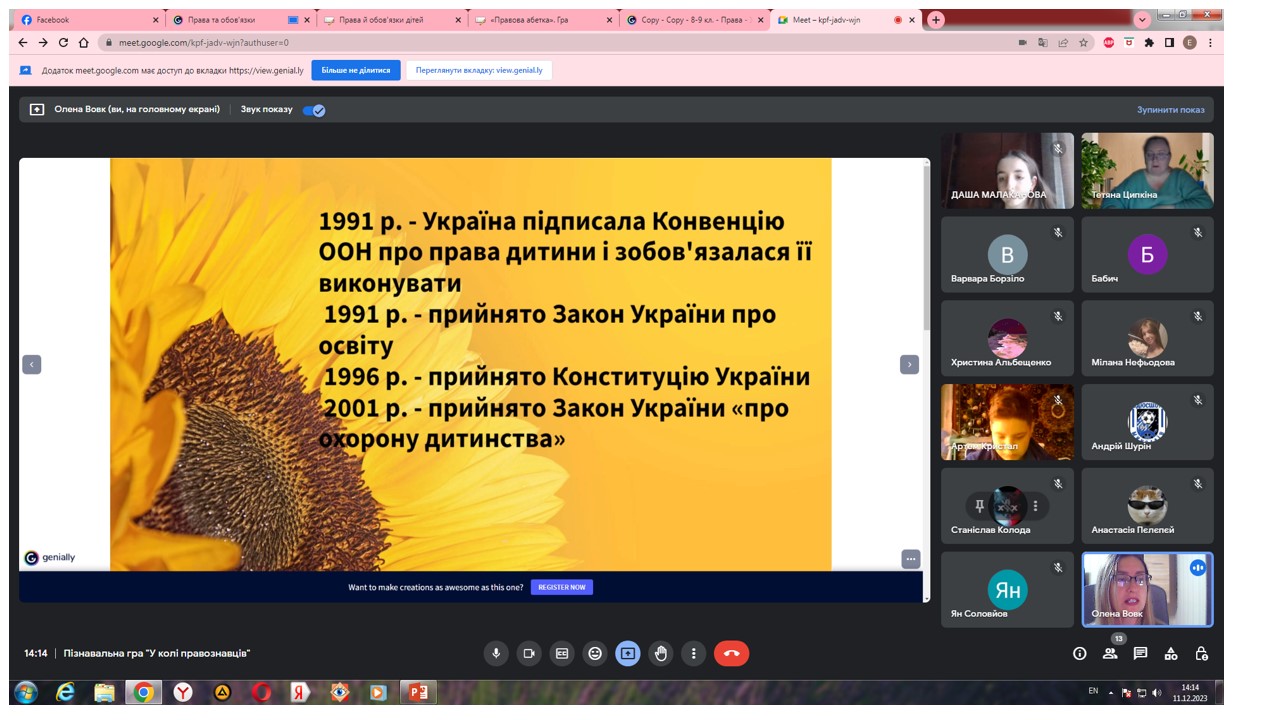
Task: Open PowerPoint from the Windows taskbar
Action: [418, 692]
